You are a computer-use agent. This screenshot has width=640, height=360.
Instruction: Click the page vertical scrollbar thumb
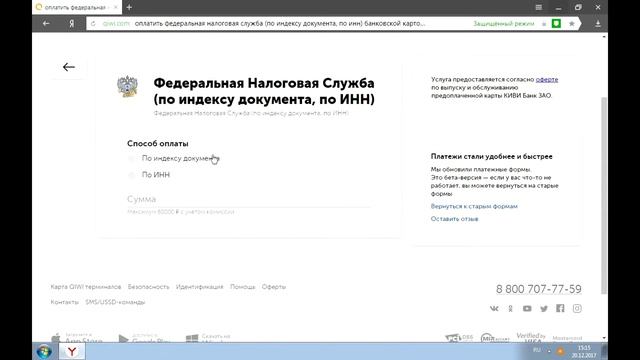click(604, 195)
